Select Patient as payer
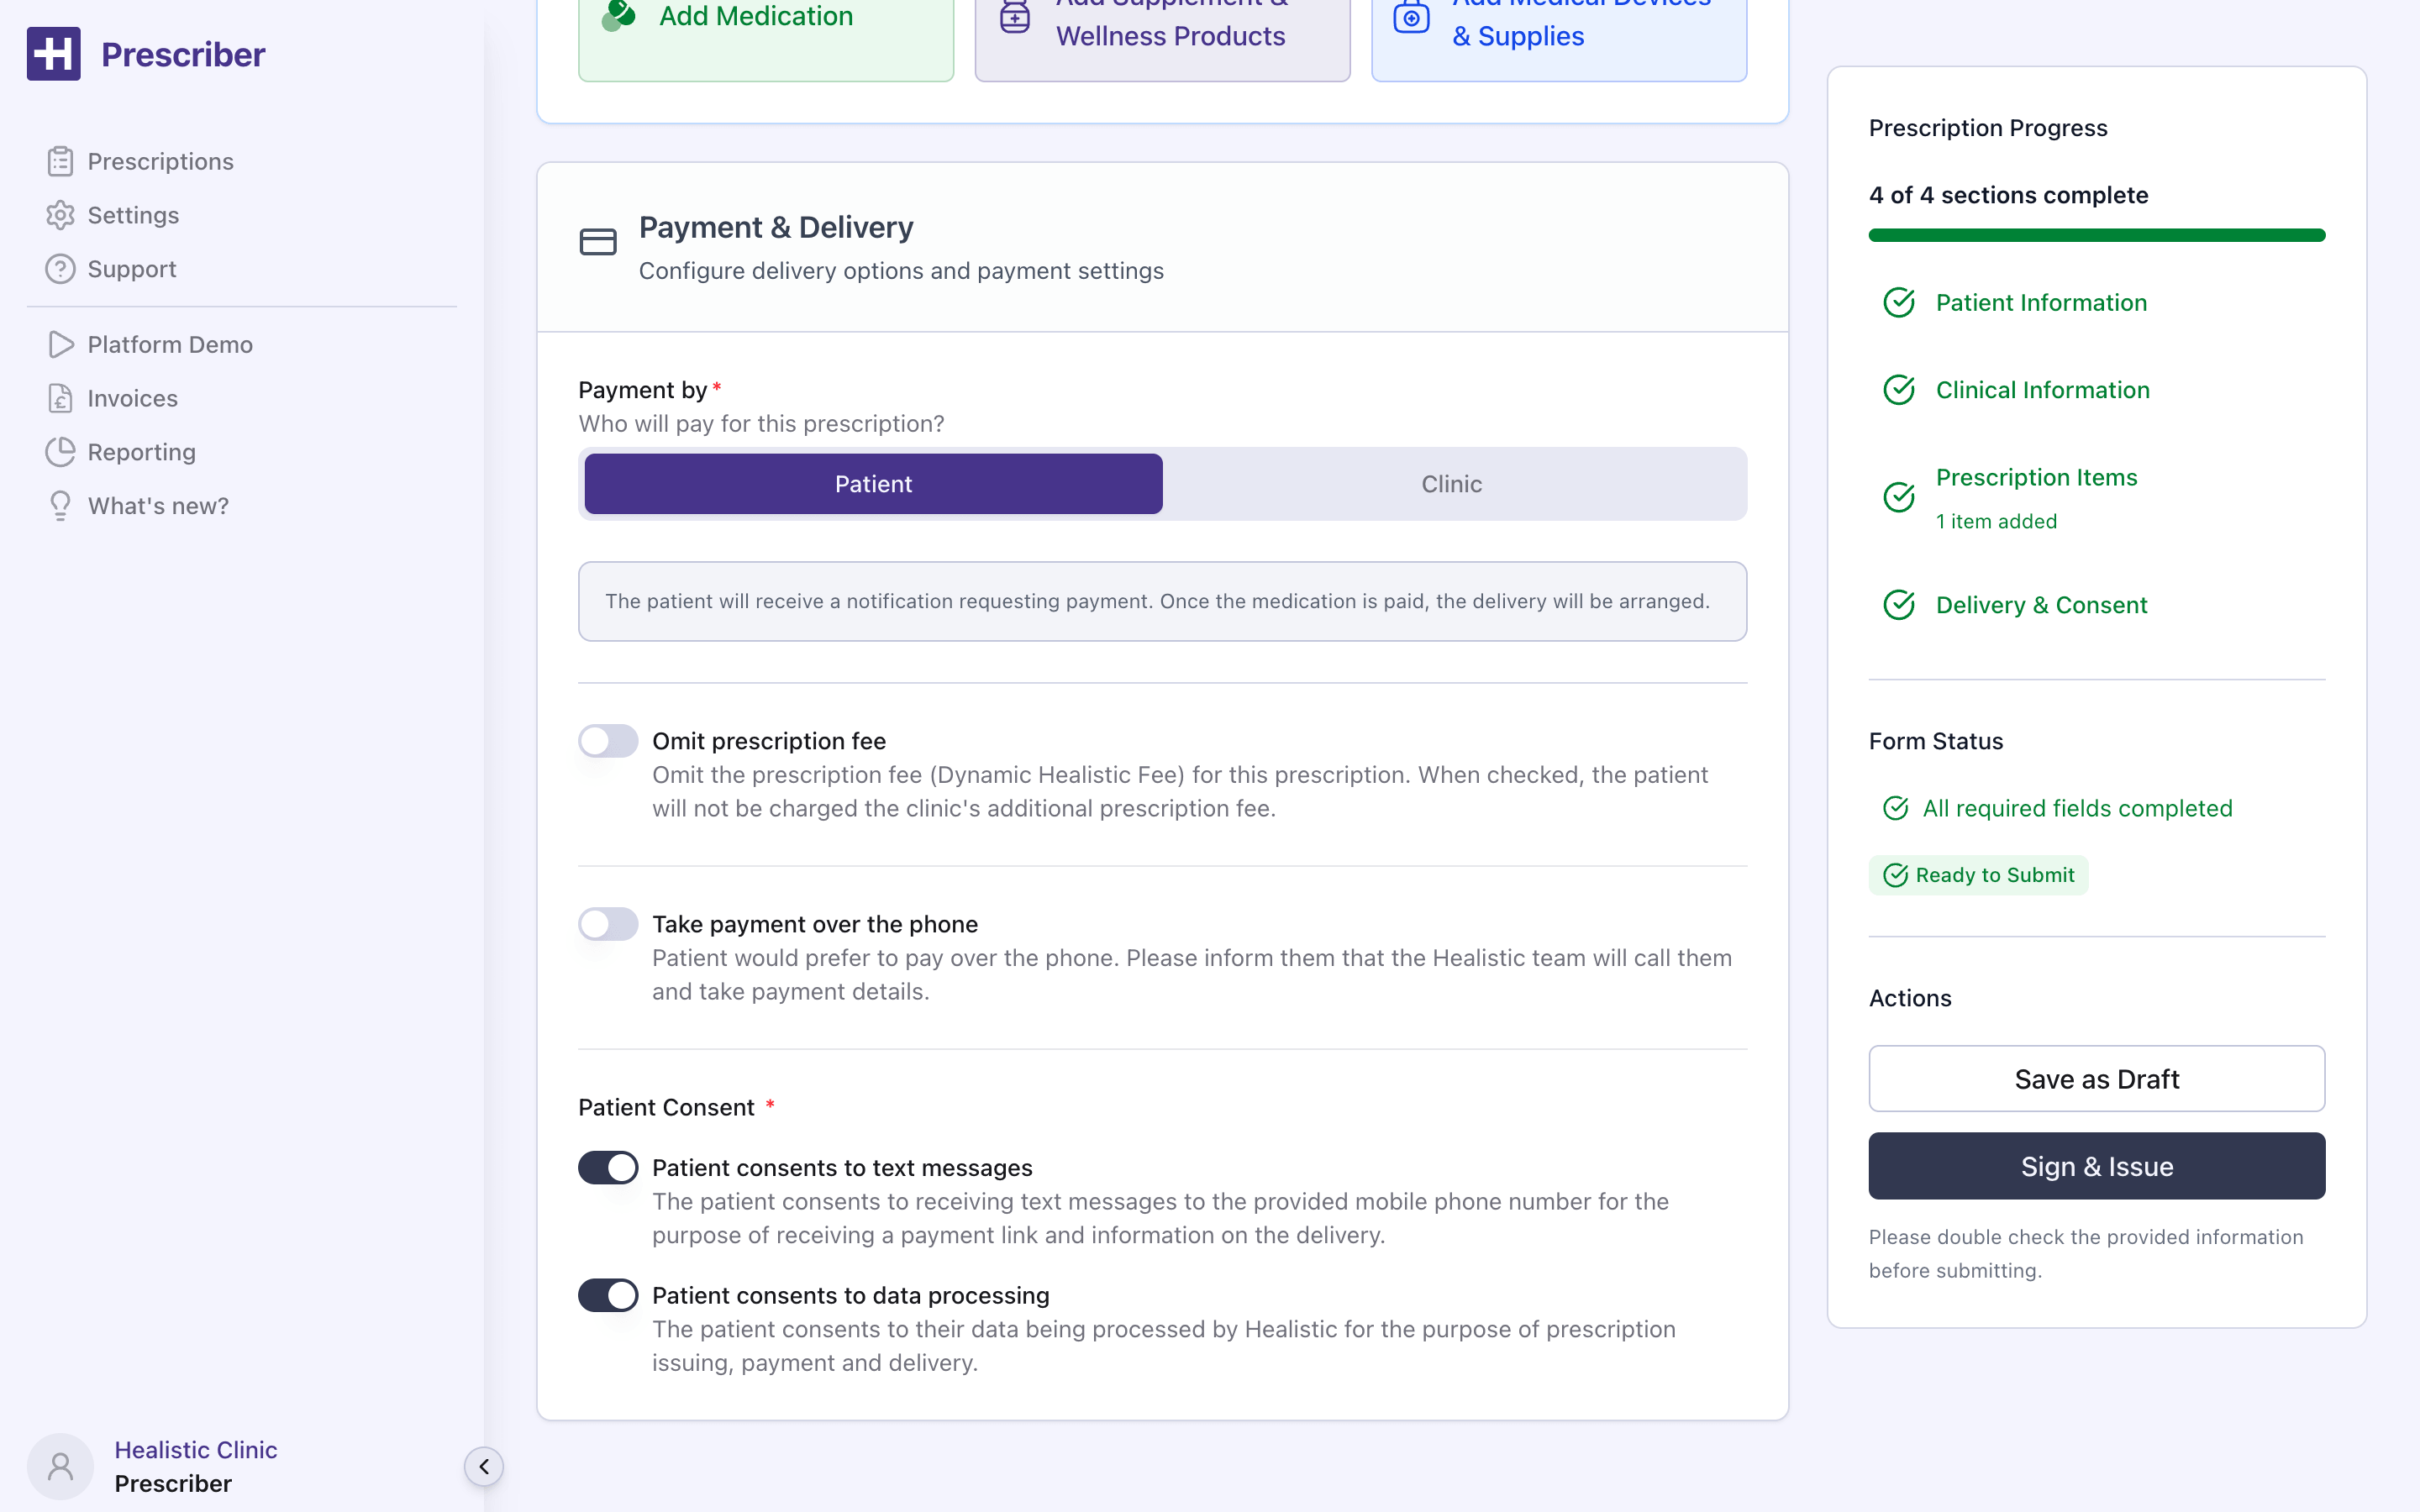This screenshot has width=2420, height=1512. click(x=873, y=484)
